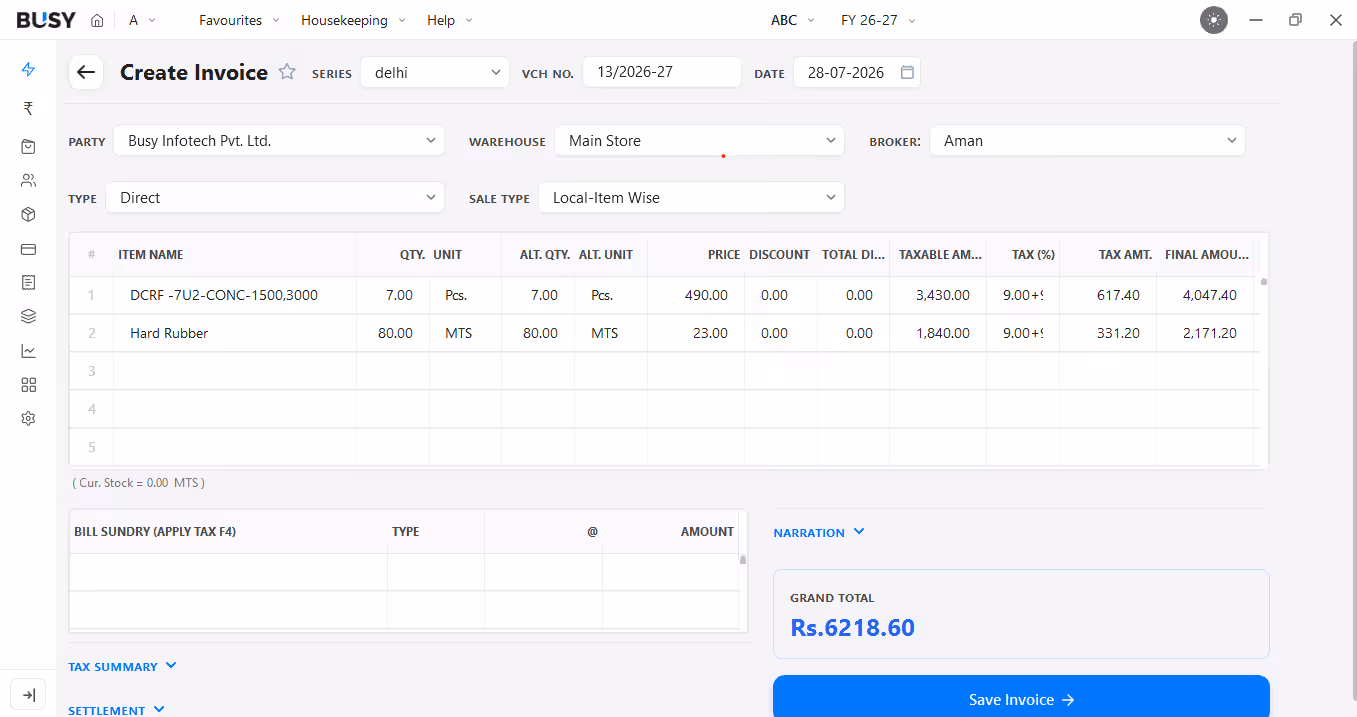Viewport: 1357px width, 717px height.
Task: Click the item table vertical scrollbar handle
Action: pos(1264,282)
